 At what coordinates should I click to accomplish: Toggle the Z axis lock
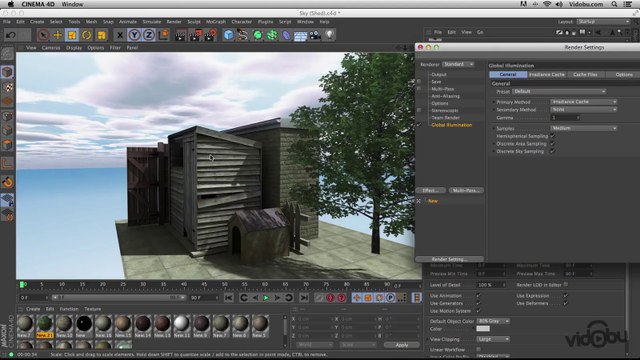tap(149, 36)
